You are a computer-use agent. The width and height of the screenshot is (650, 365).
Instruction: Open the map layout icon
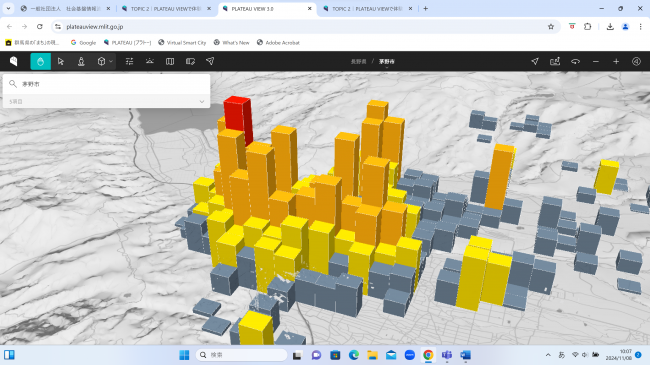170,61
